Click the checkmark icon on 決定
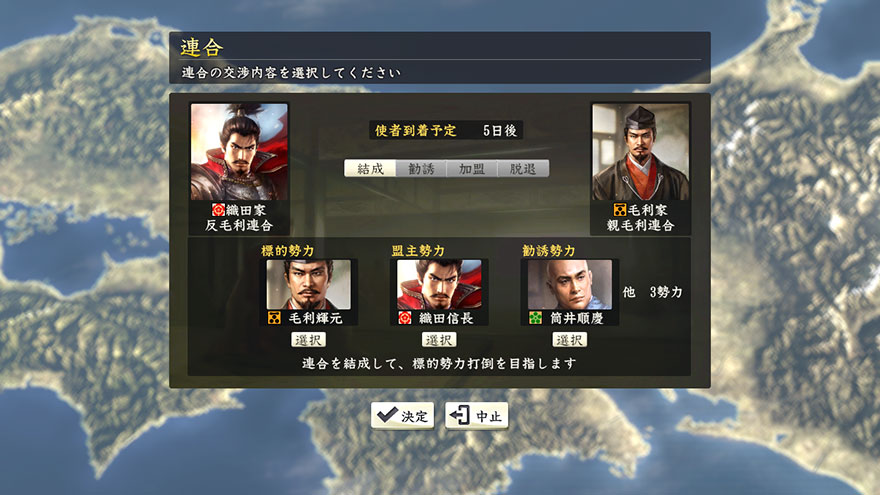Screen dimensions: 880x495 (x=387, y=415)
